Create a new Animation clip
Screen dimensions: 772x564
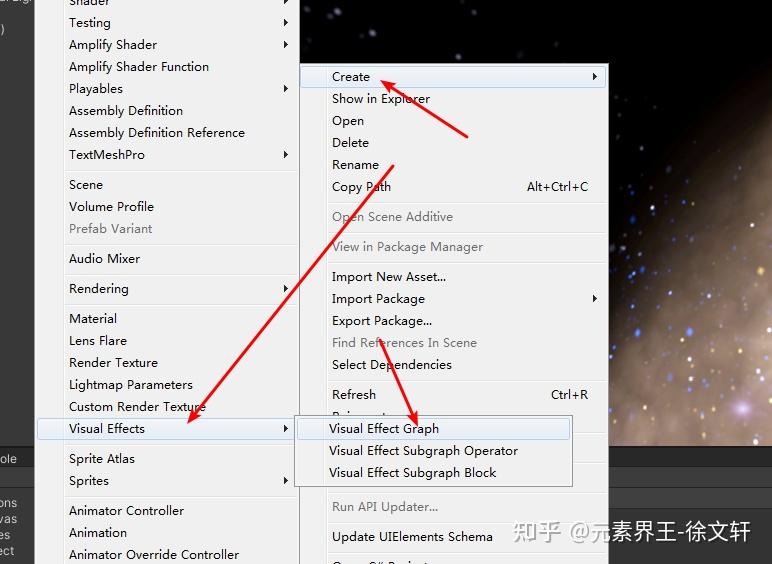167,533
